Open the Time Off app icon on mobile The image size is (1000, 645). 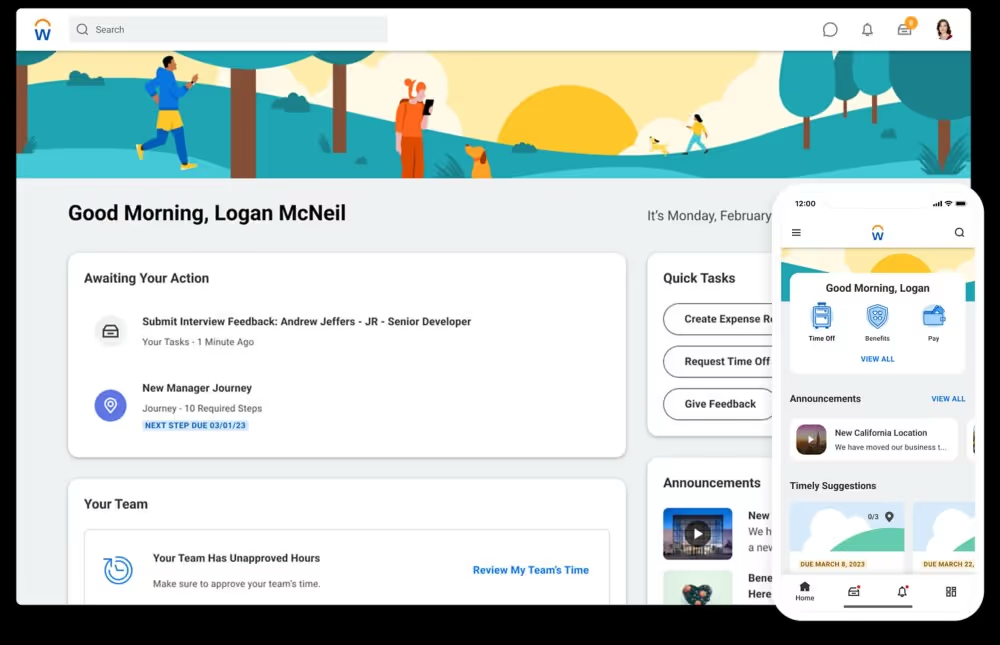pos(821,323)
